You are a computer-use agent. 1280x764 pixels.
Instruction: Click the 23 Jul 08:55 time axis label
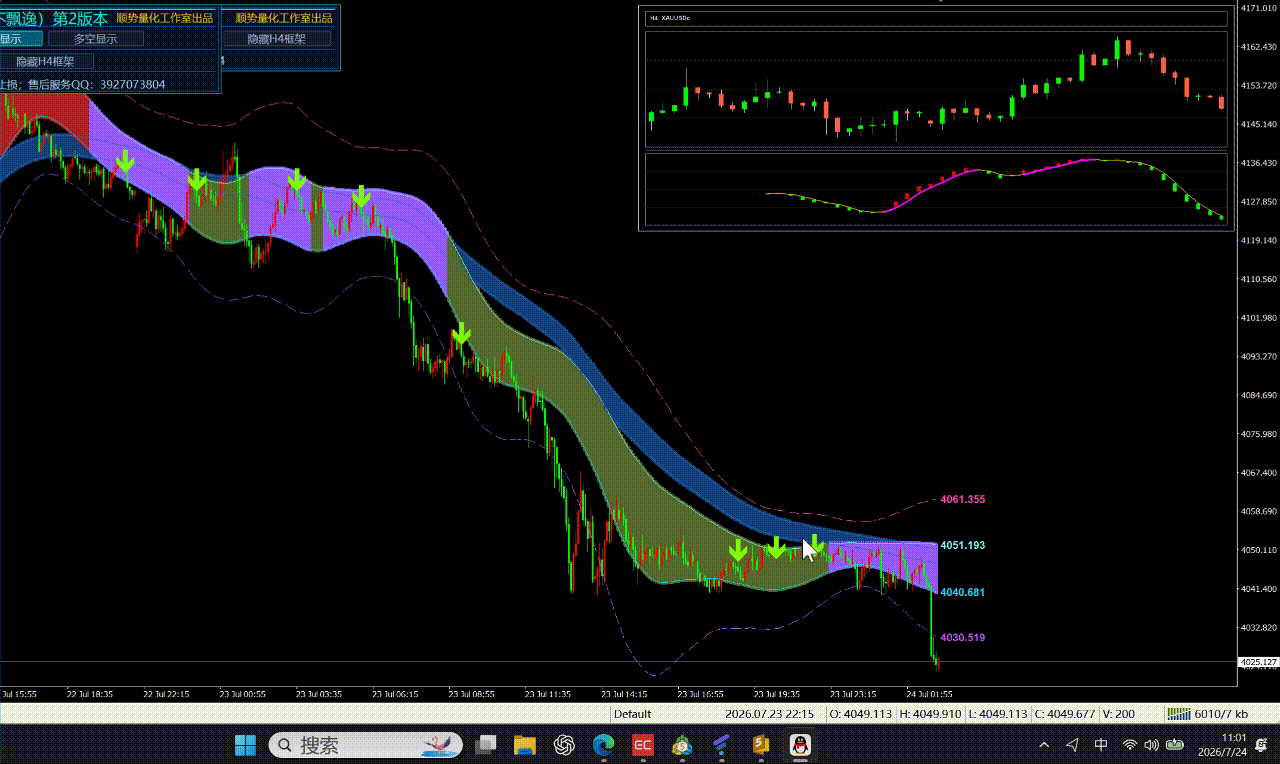coord(471,693)
